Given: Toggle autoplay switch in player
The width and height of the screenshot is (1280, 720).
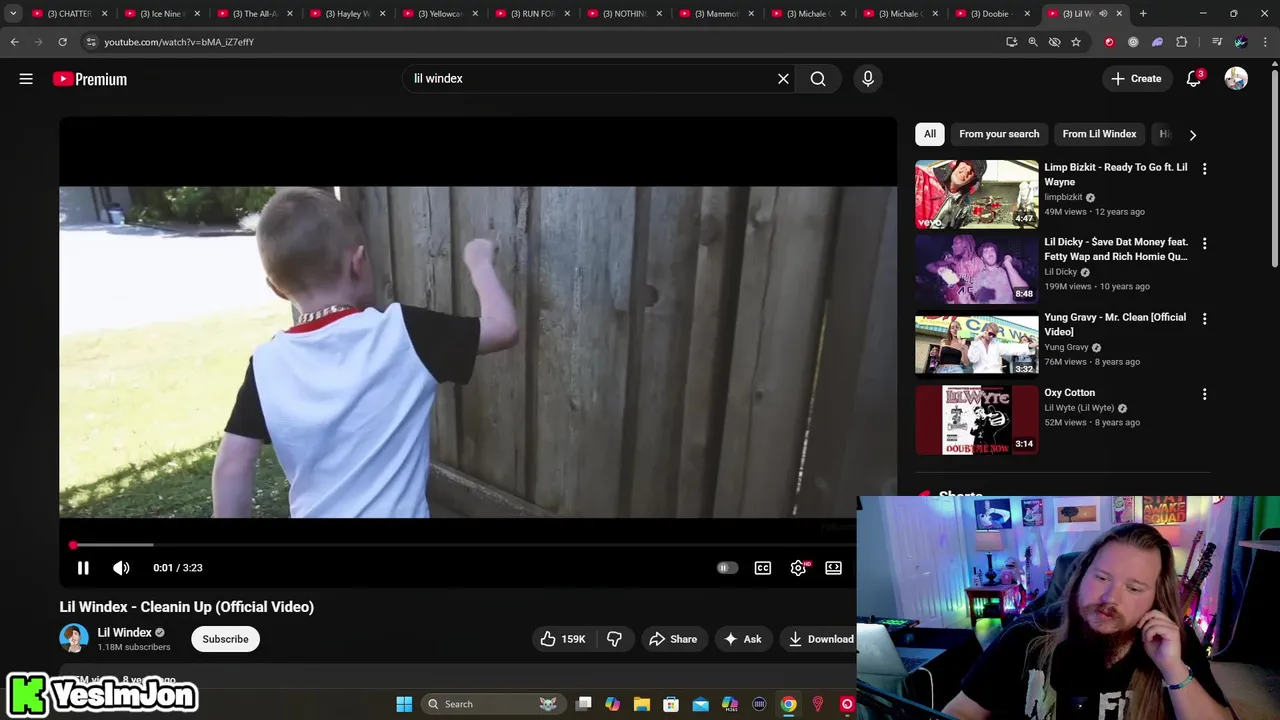Looking at the screenshot, I should [727, 568].
